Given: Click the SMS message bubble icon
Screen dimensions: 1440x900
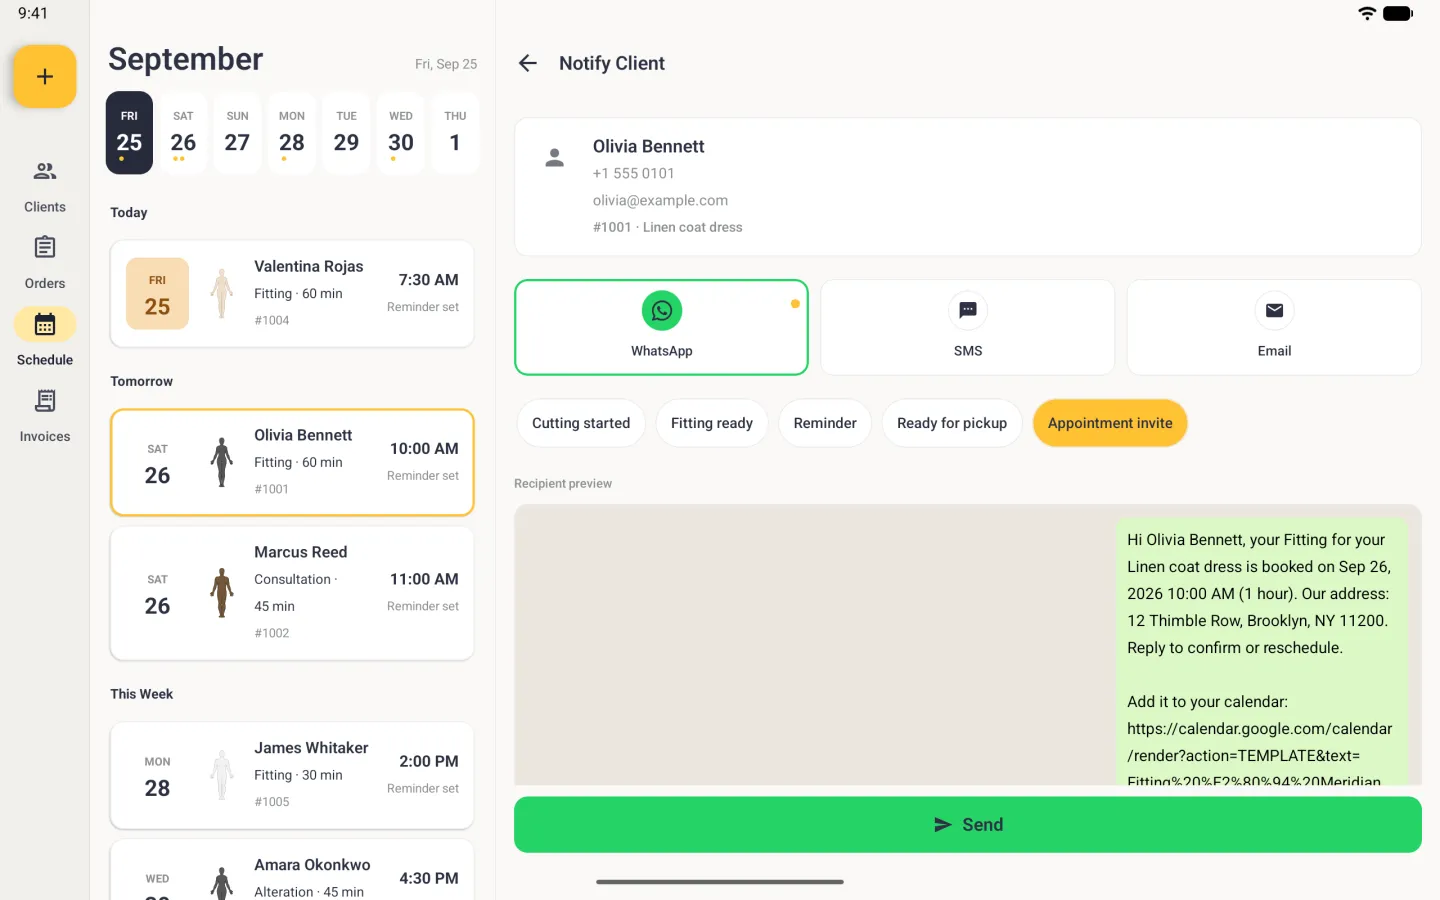Looking at the screenshot, I should point(968,311).
